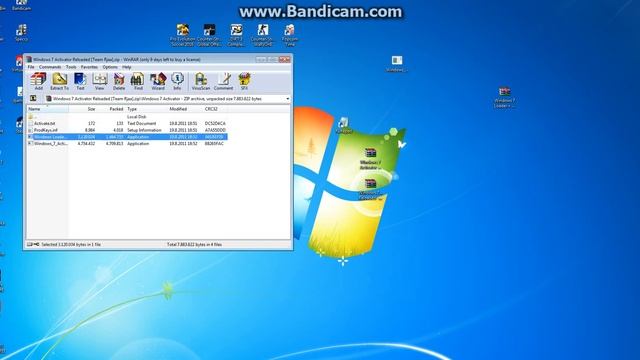
Task: Select the Pro Evolution Soccer desktop shortcut
Action: pos(182,35)
